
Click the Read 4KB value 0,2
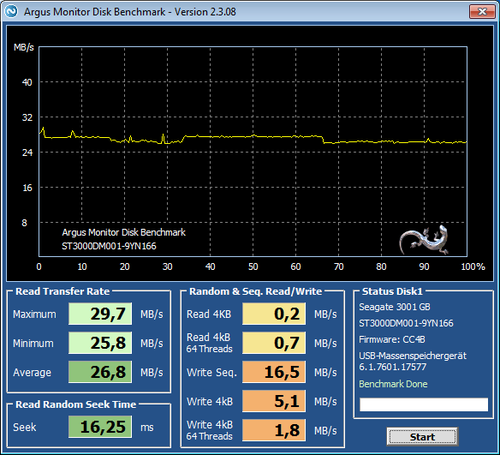[274, 314]
